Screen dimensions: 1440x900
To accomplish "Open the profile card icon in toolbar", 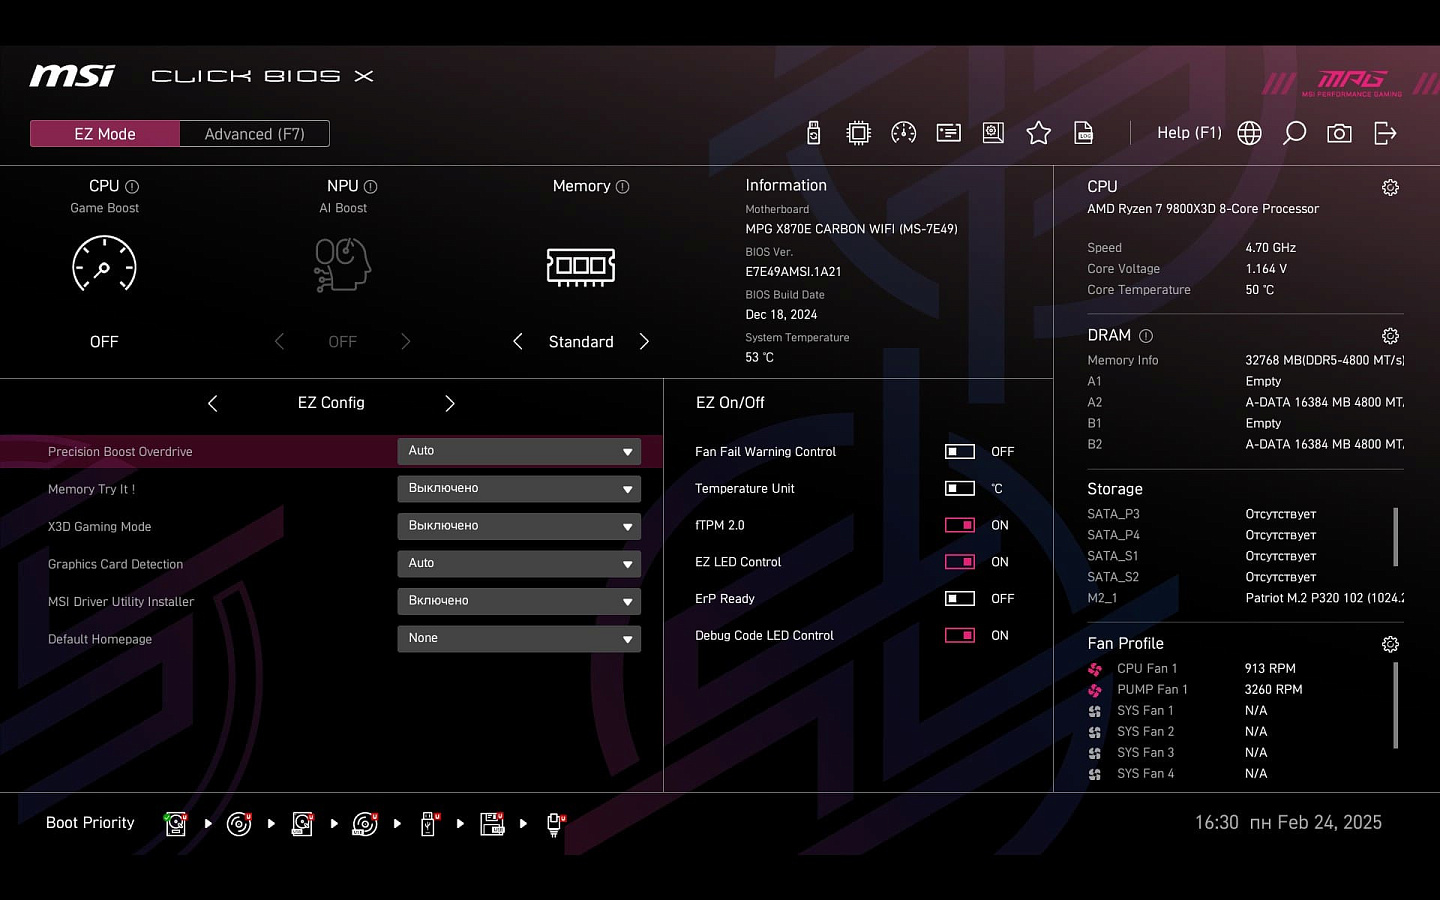I will (x=948, y=133).
